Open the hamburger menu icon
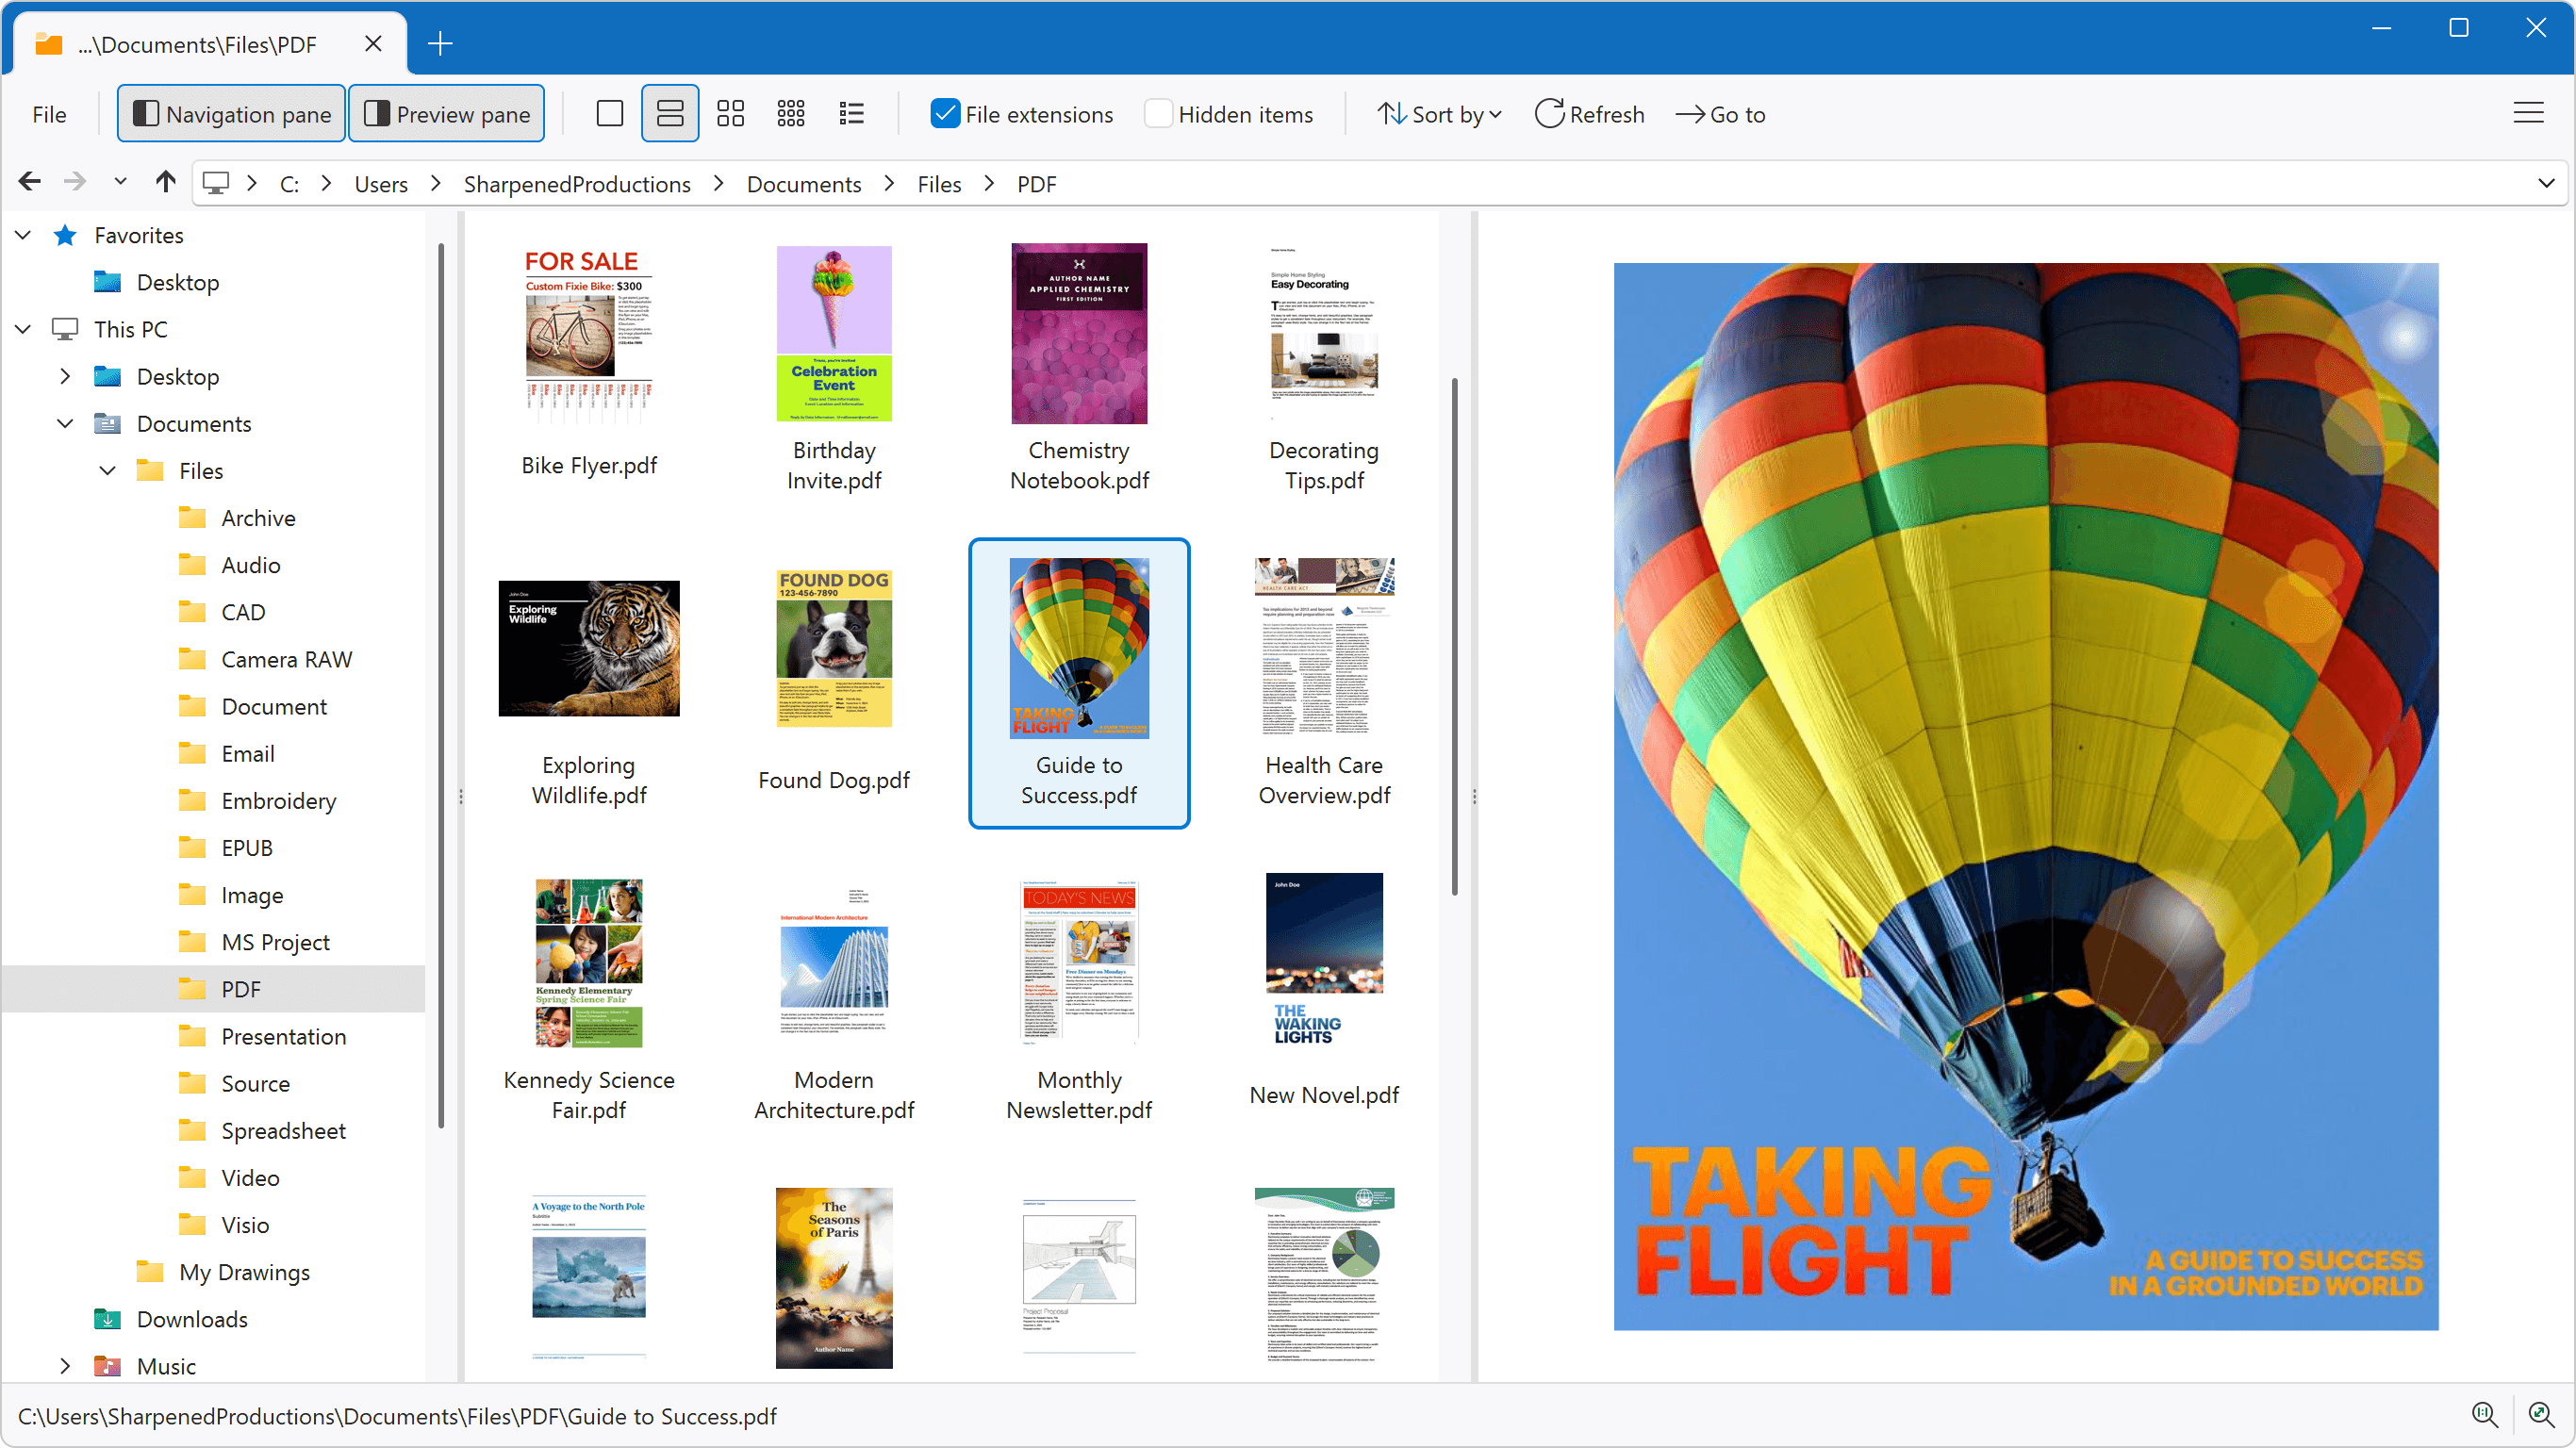 2527,113
